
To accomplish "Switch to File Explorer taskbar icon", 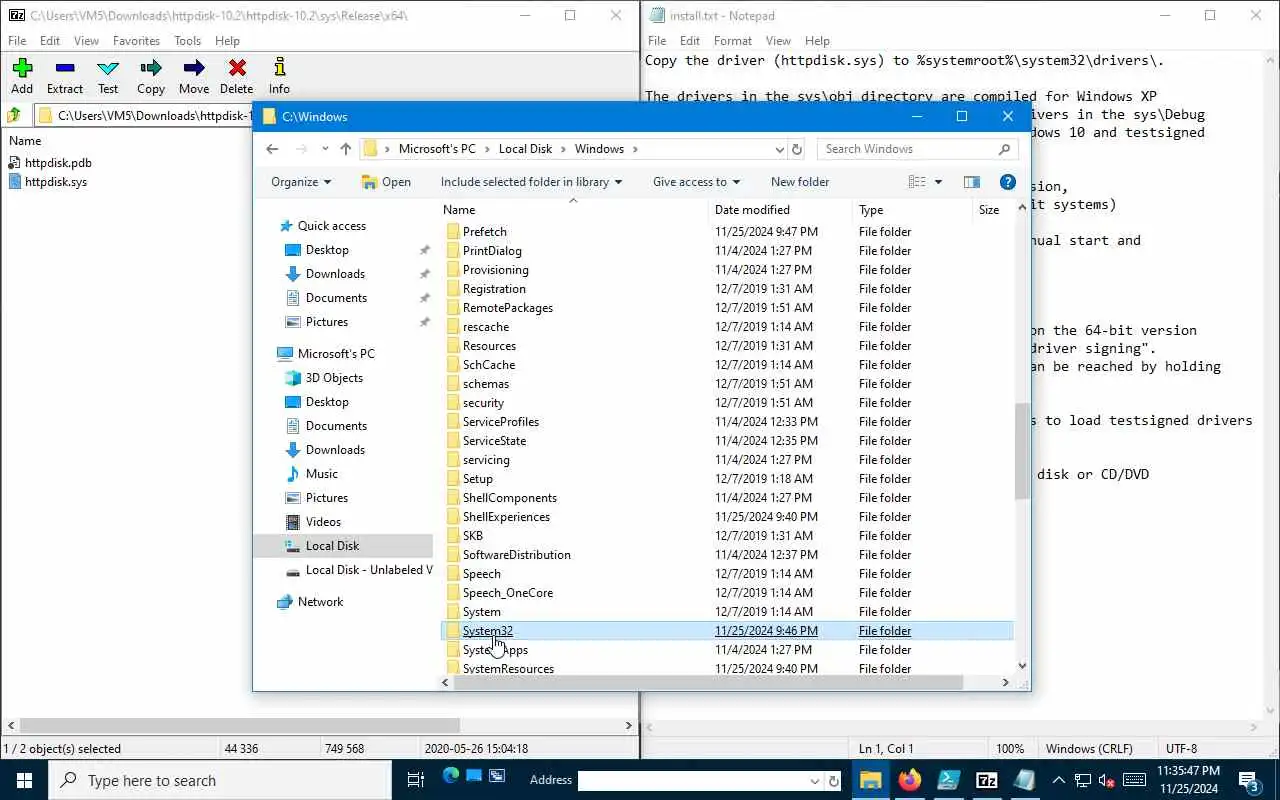I will pyautogui.click(x=870, y=780).
